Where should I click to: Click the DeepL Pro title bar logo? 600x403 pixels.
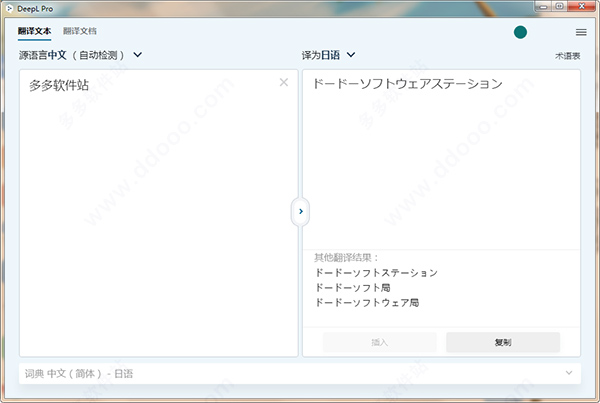10,8
